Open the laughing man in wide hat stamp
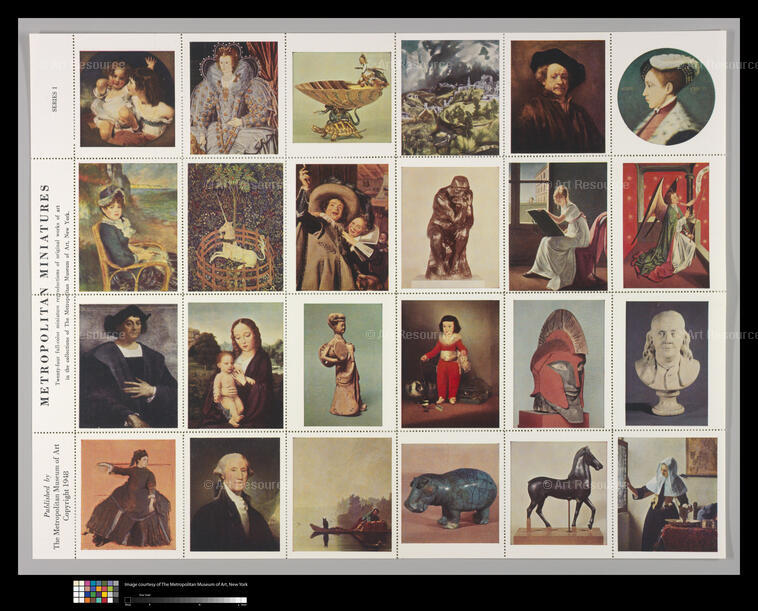Image resolution: width=758 pixels, height=611 pixels. click(x=342, y=227)
